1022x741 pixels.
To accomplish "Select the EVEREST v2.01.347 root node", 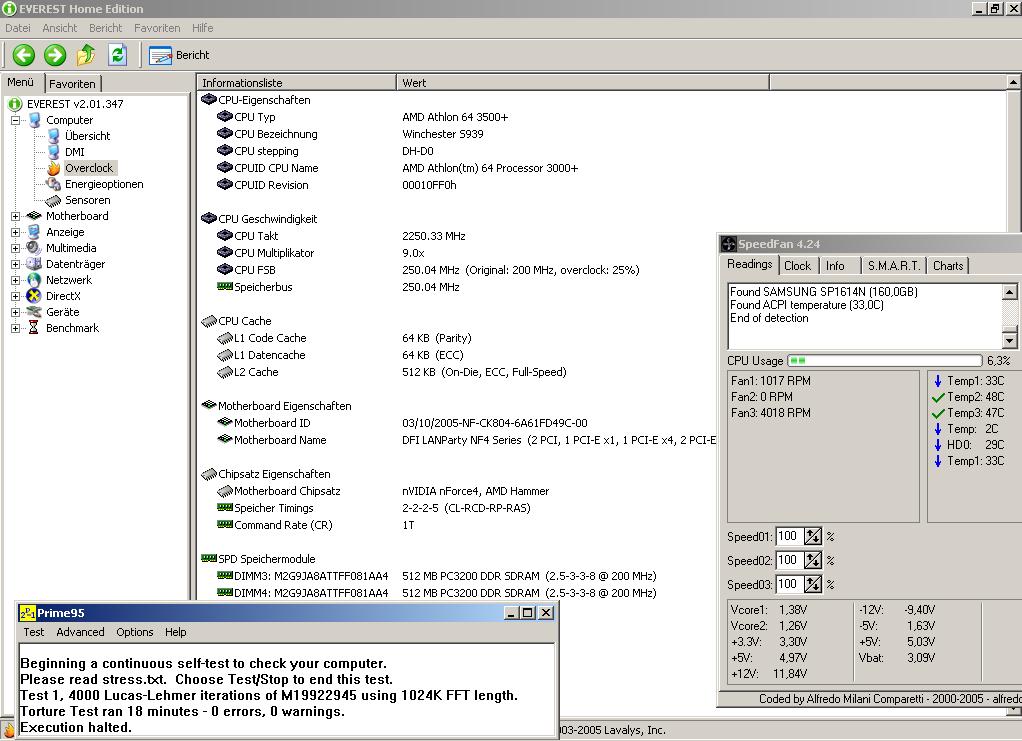I will tap(75, 104).
